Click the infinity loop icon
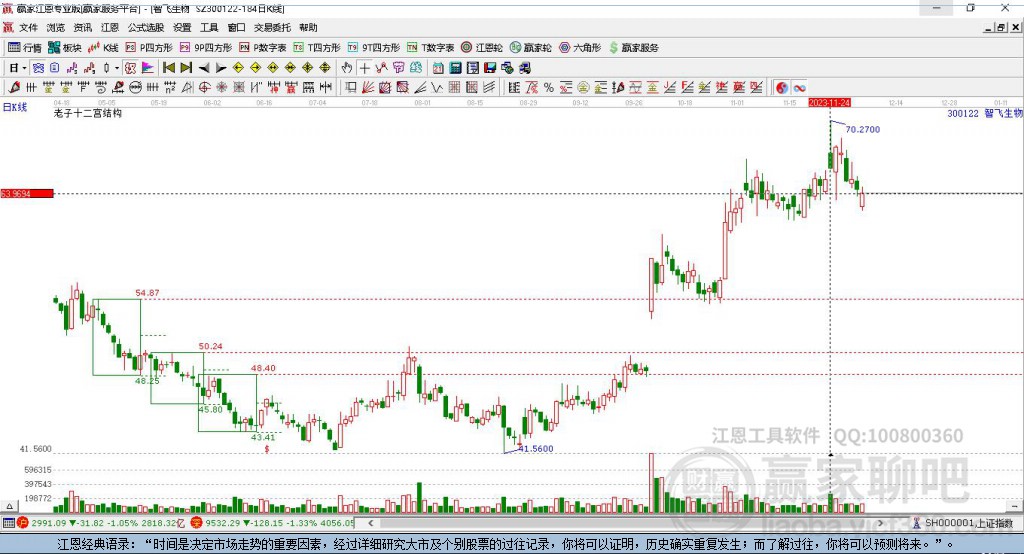This screenshot has width=1024, height=554. tap(799, 88)
